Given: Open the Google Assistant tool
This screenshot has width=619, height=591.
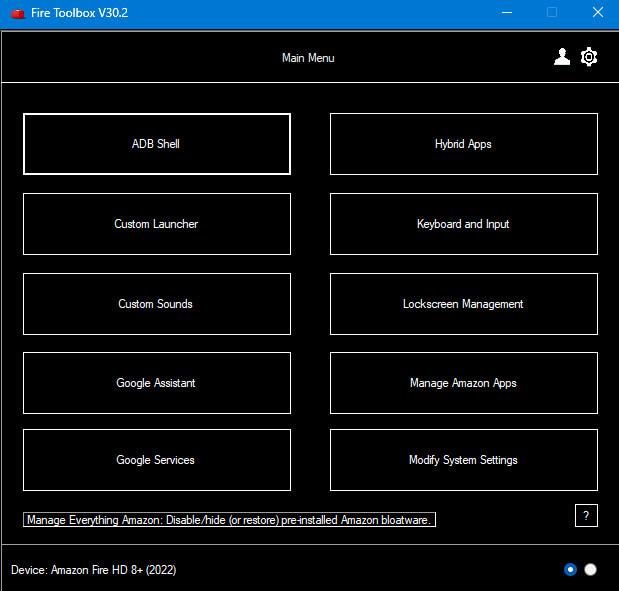Looking at the screenshot, I should tap(157, 383).
